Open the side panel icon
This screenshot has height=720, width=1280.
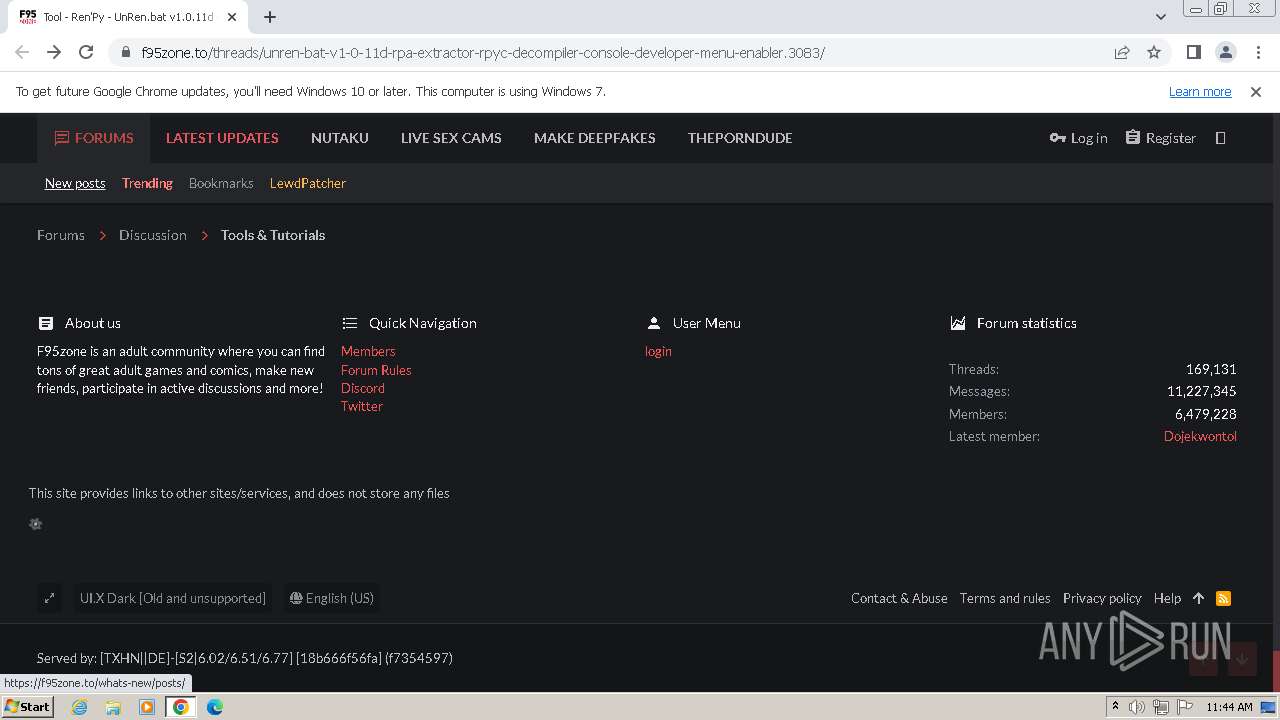pyautogui.click(x=1193, y=52)
